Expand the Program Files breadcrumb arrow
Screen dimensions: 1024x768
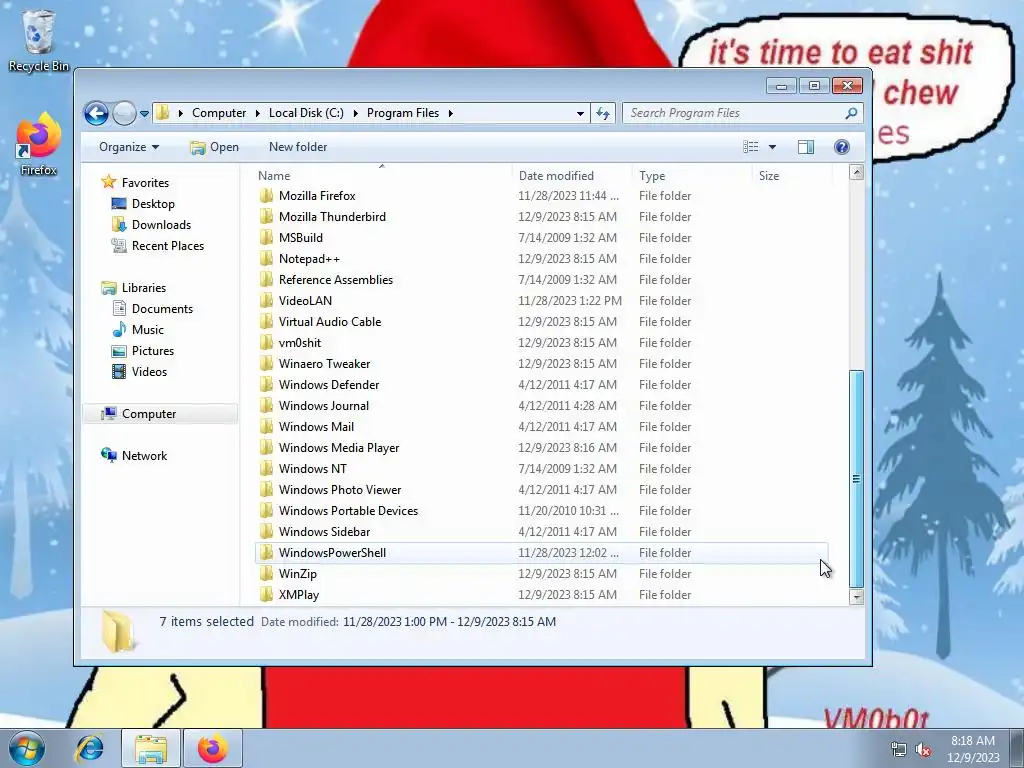(x=451, y=113)
